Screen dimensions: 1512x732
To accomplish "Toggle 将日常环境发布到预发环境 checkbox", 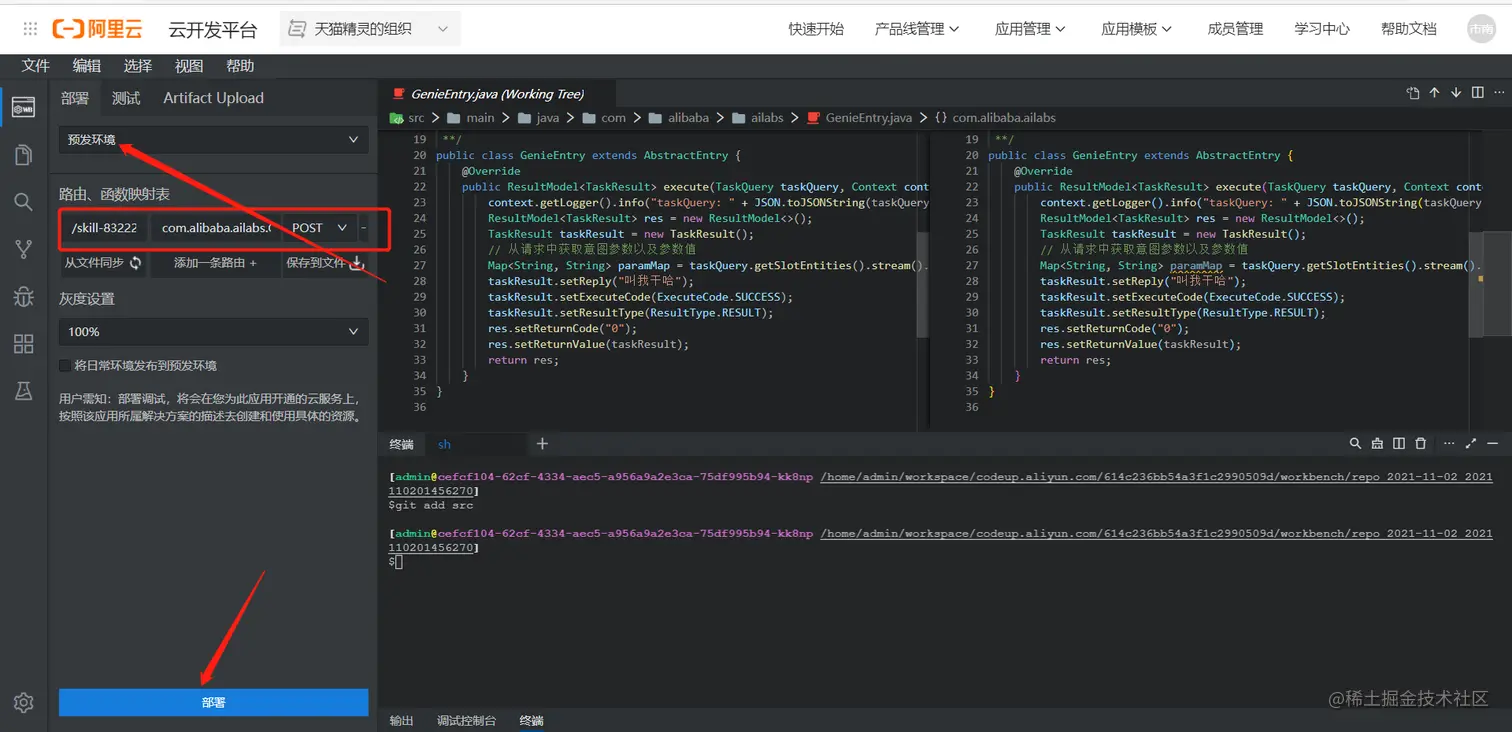I will tap(65, 365).
